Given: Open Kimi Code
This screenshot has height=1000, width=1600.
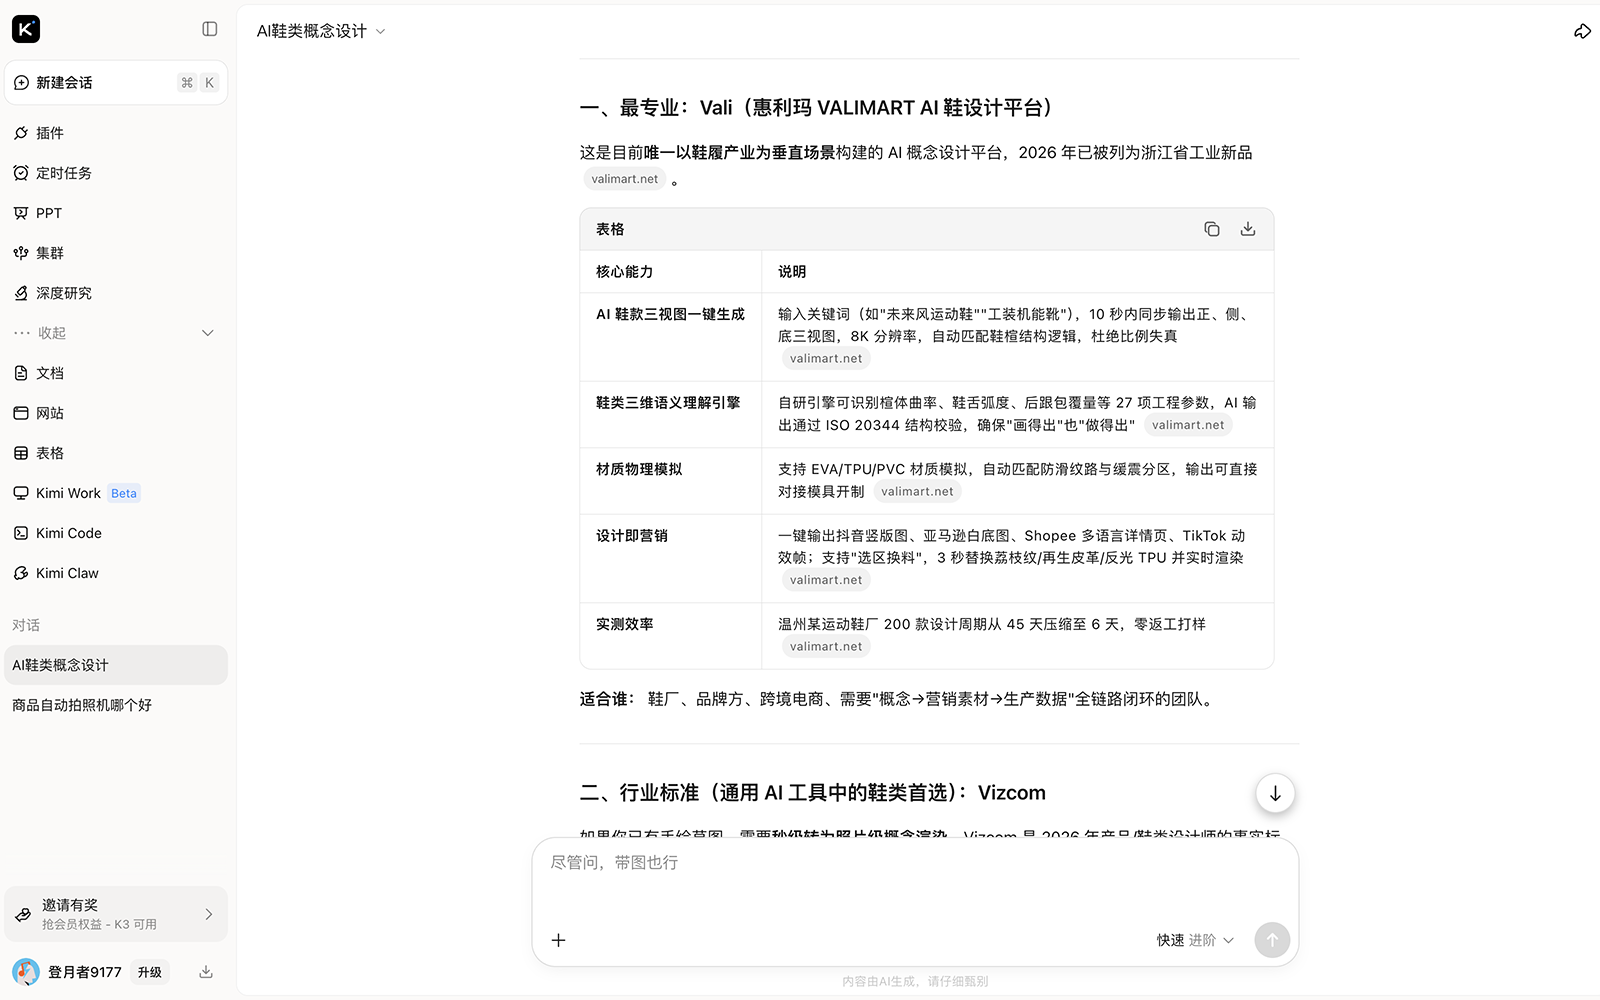Looking at the screenshot, I should coord(116,533).
